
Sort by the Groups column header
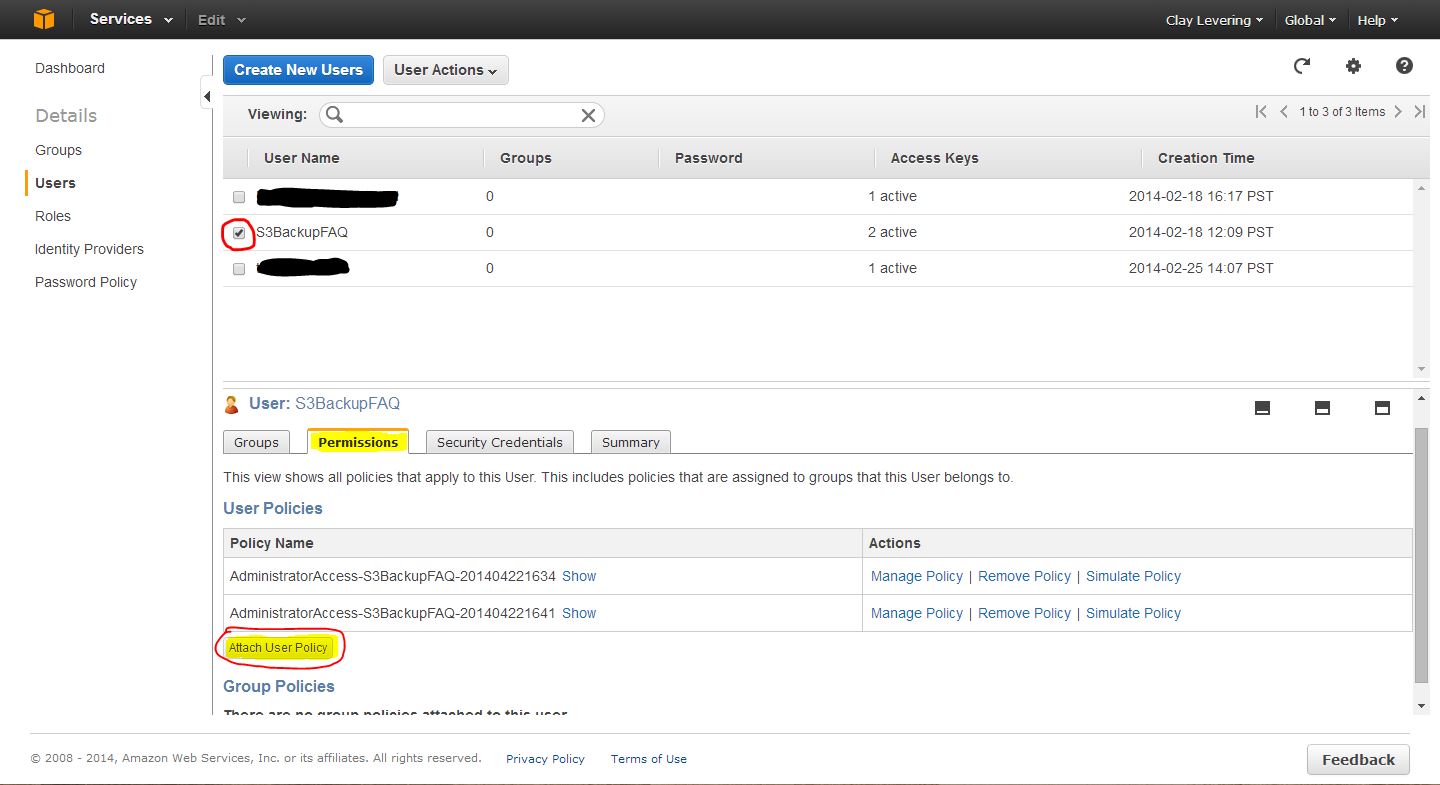point(526,158)
